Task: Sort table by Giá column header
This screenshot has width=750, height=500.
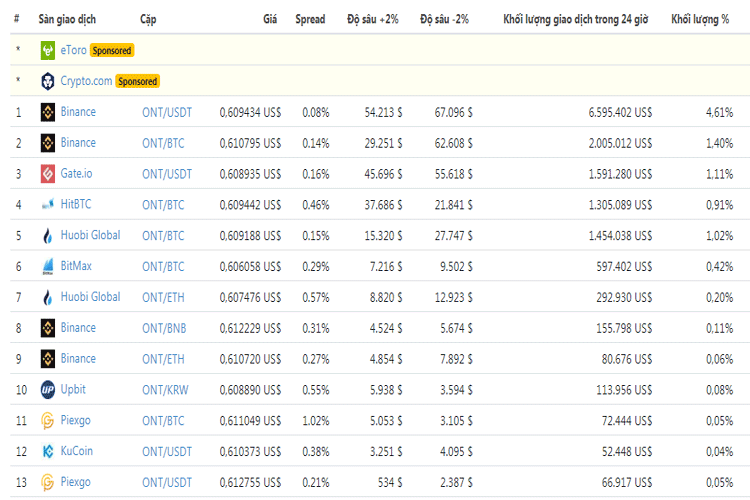Action: [x=270, y=19]
